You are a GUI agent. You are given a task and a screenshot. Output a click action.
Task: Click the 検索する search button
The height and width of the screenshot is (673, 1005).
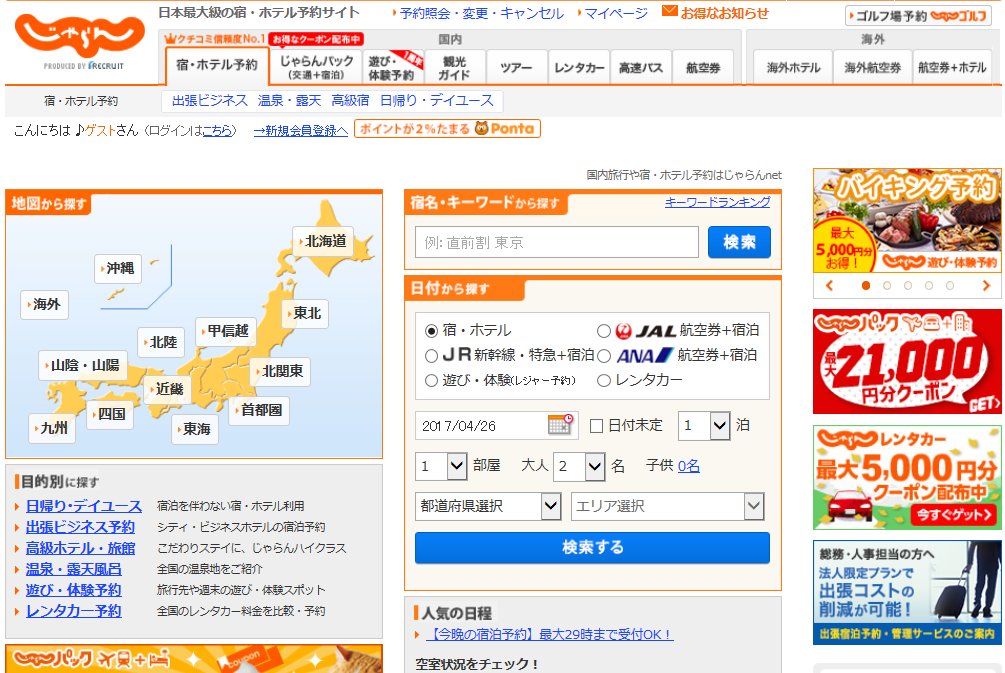[592, 548]
